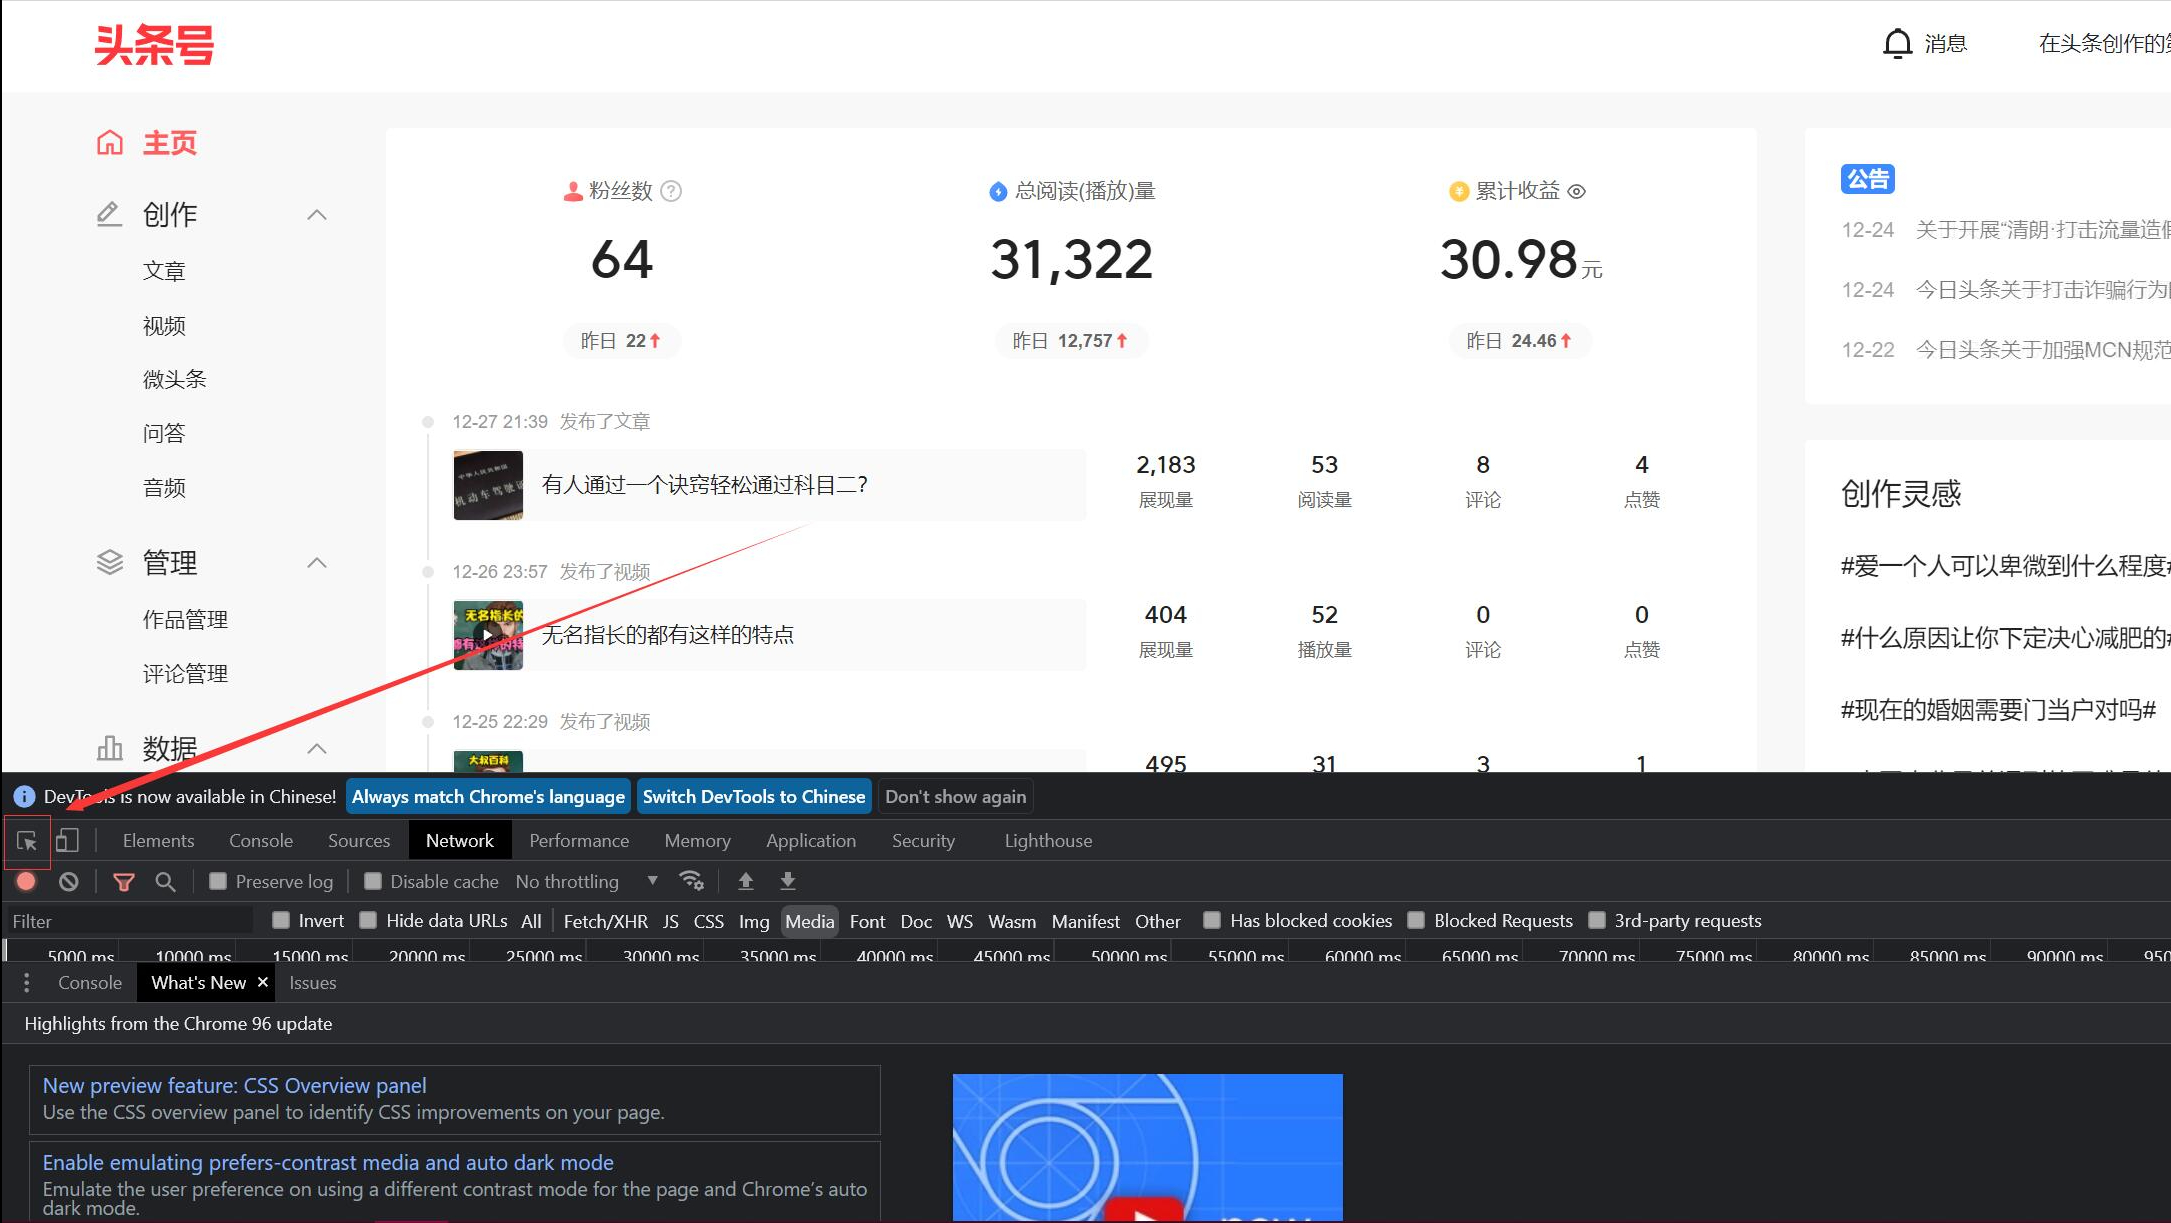The image size is (2171, 1223).
Task: Stop network recording with the red button
Action: tap(27, 881)
